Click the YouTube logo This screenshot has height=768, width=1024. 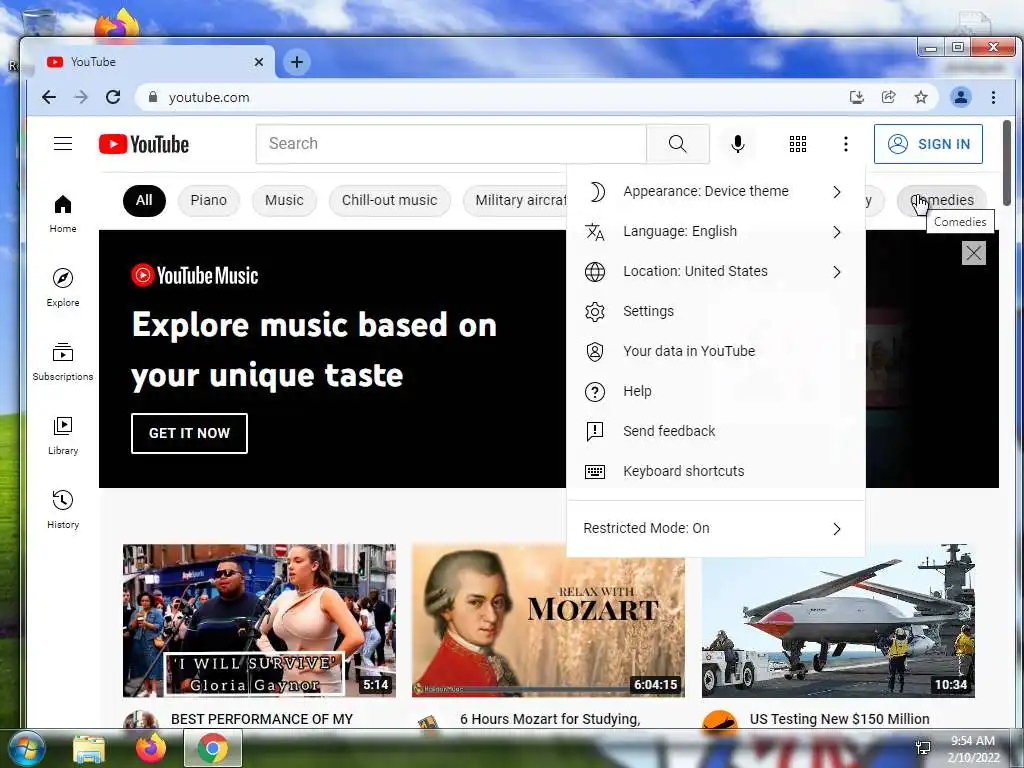(144, 144)
